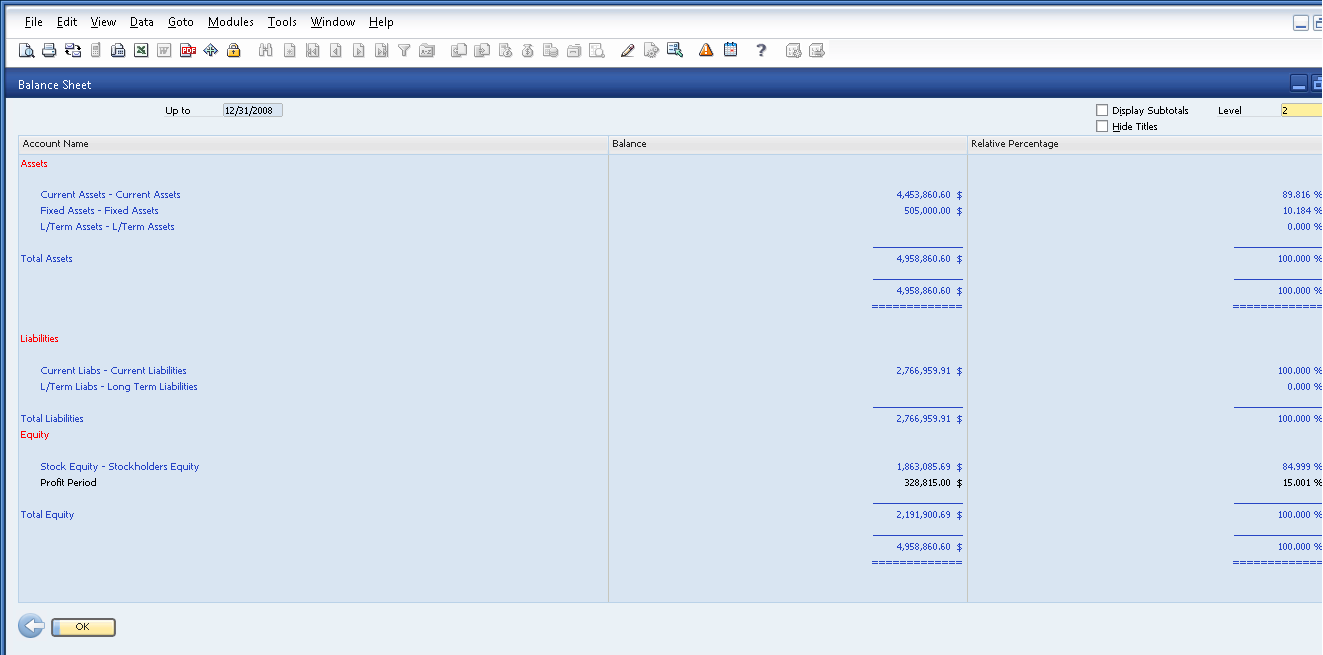Open the Alerts warning triangle icon

705,49
